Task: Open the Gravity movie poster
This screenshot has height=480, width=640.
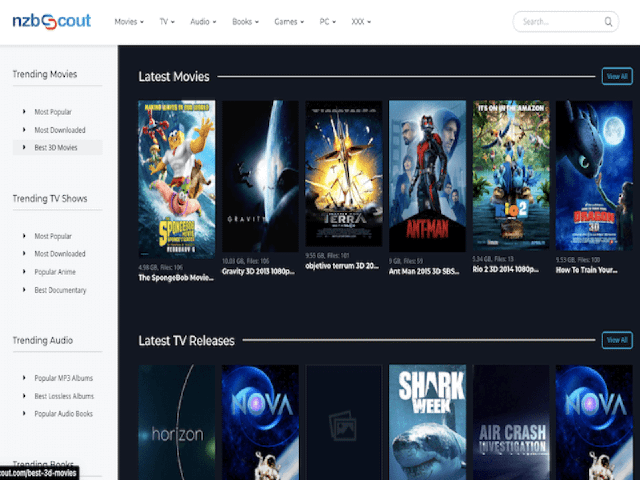Action: point(260,176)
